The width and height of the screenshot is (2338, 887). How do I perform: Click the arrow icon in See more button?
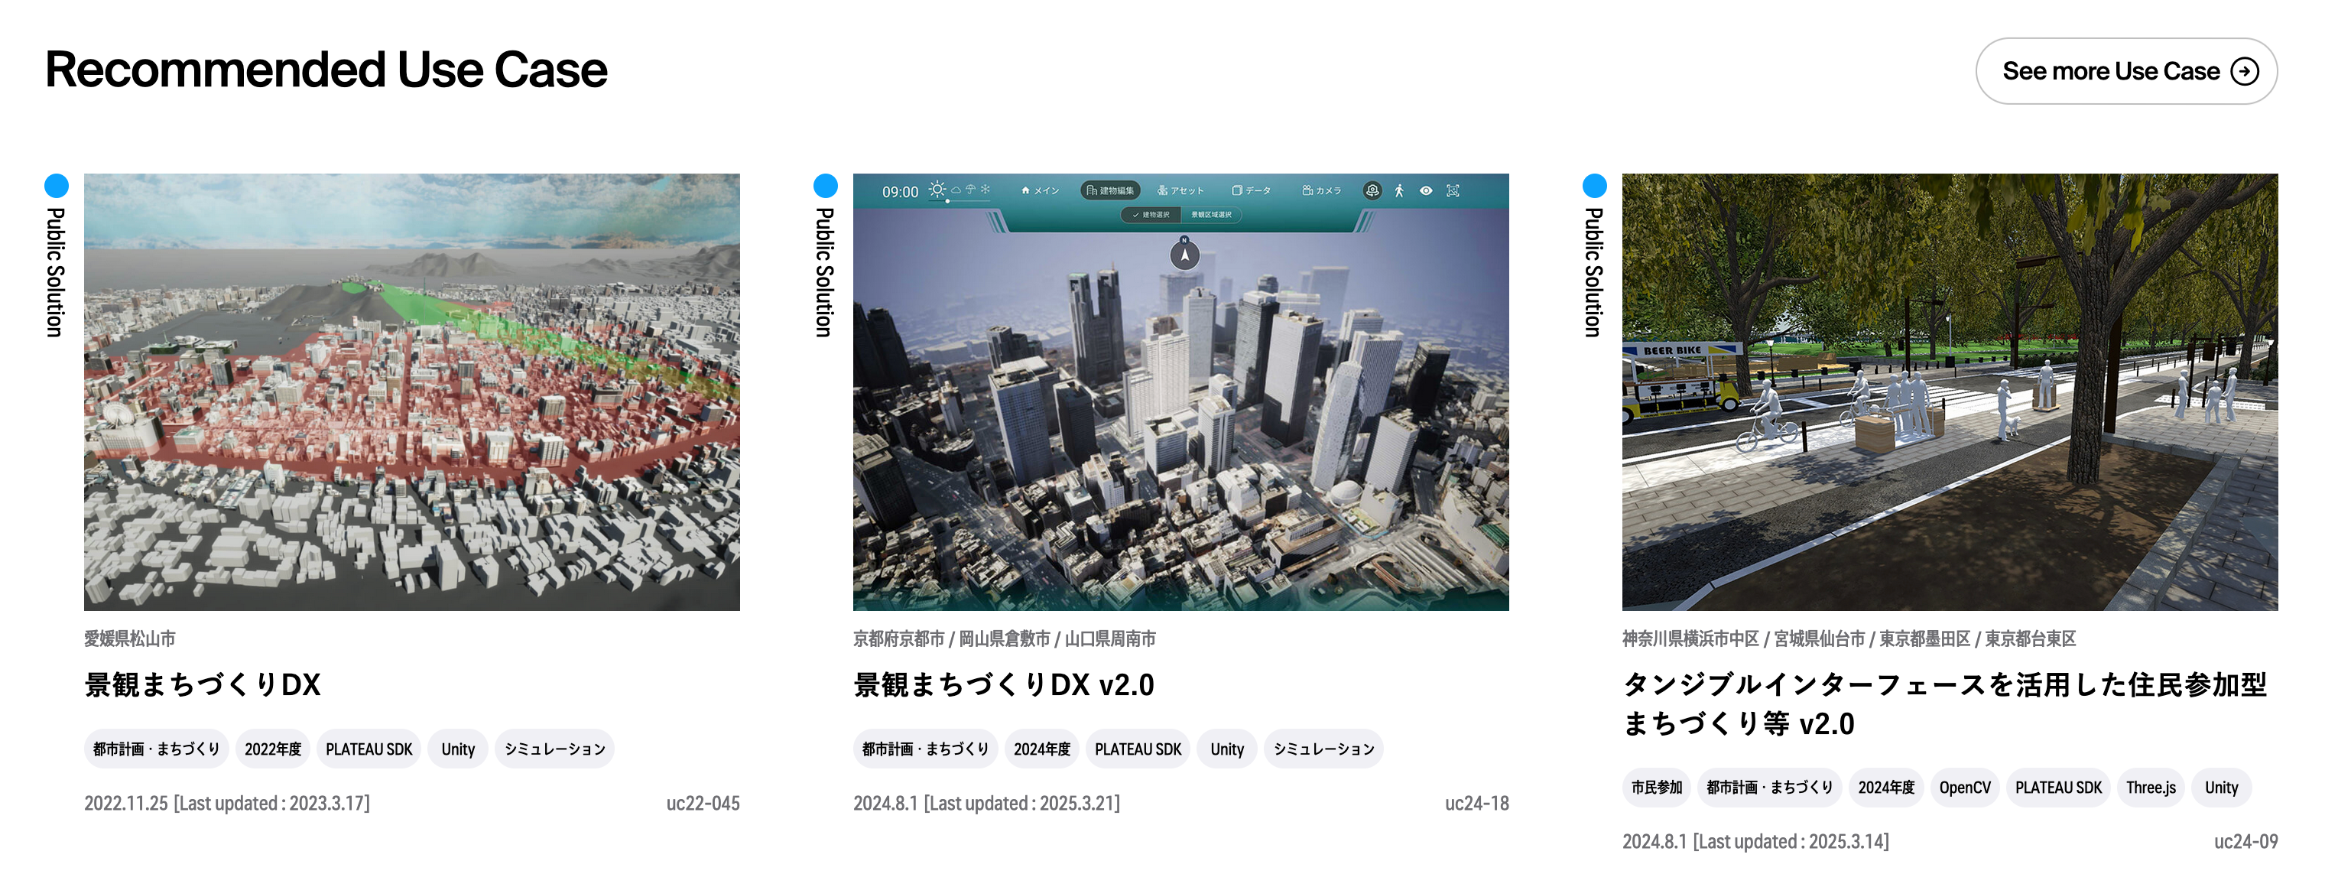click(2245, 71)
